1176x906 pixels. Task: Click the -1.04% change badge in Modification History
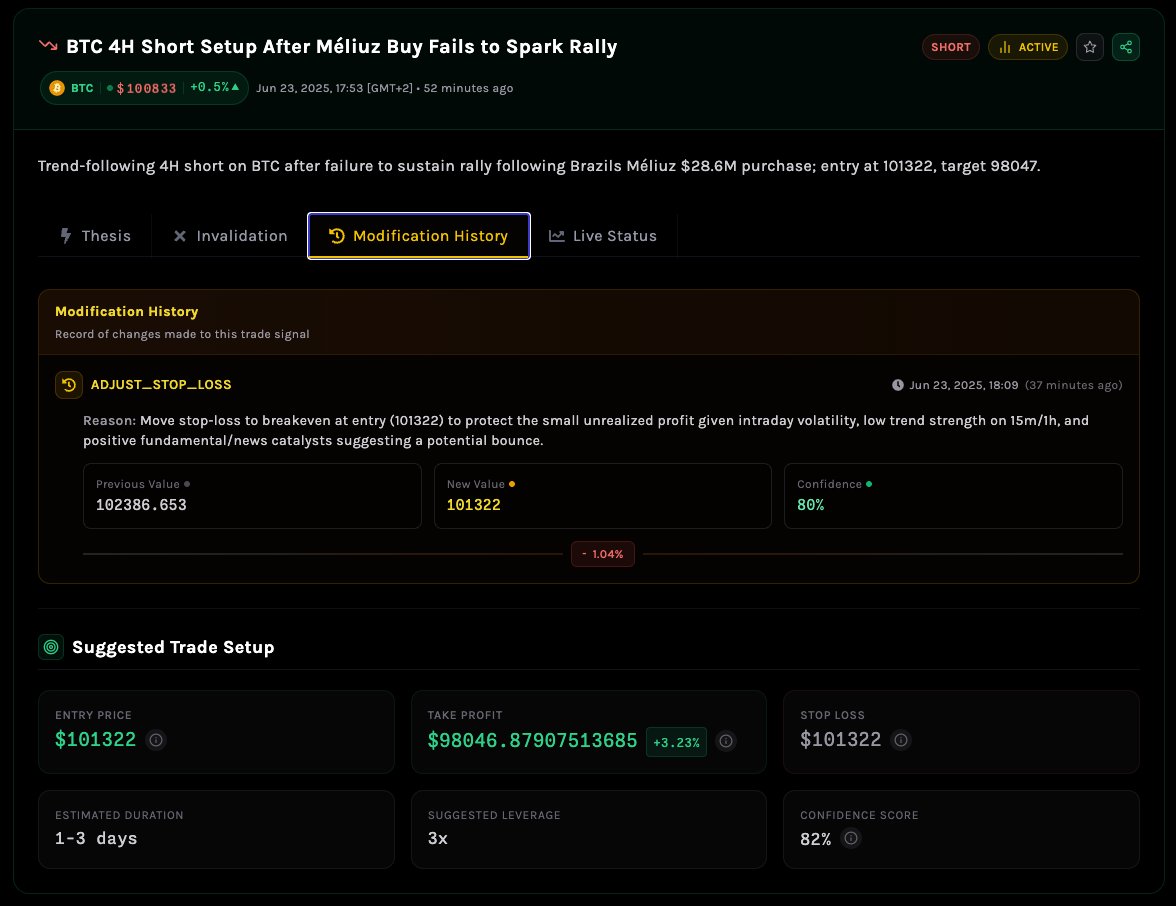click(x=603, y=553)
